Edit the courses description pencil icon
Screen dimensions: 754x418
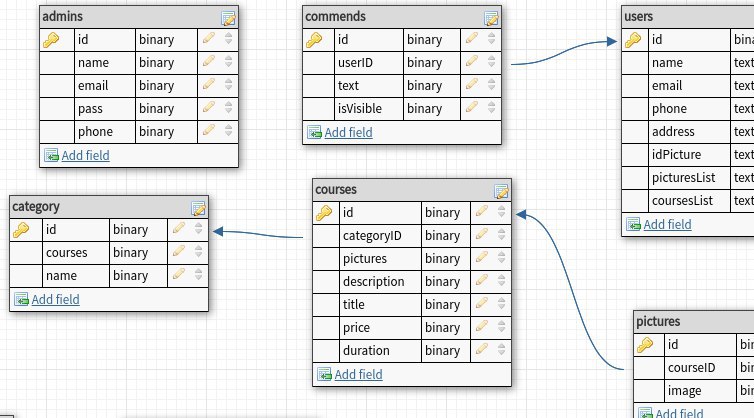click(x=482, y=280)
